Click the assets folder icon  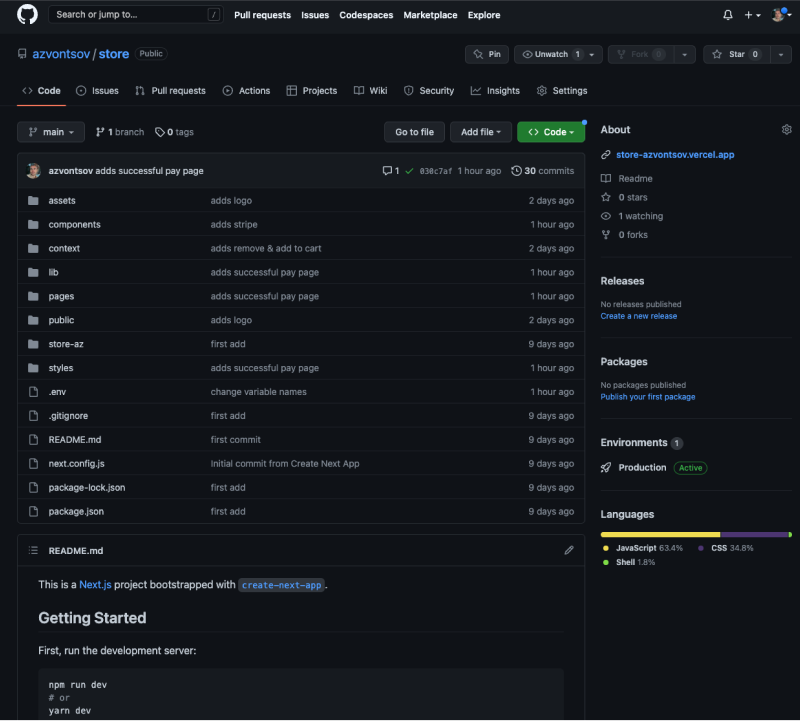(33, 200)
